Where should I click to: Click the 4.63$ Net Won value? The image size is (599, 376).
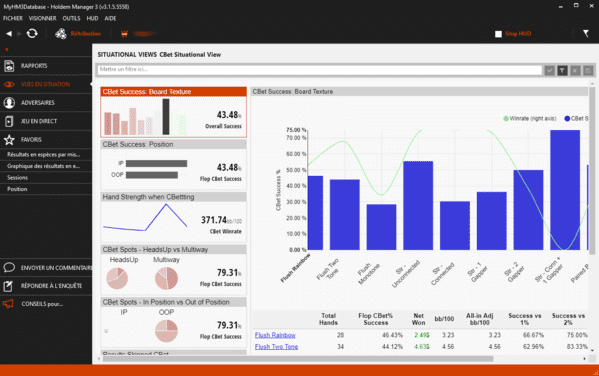[422, 347]
